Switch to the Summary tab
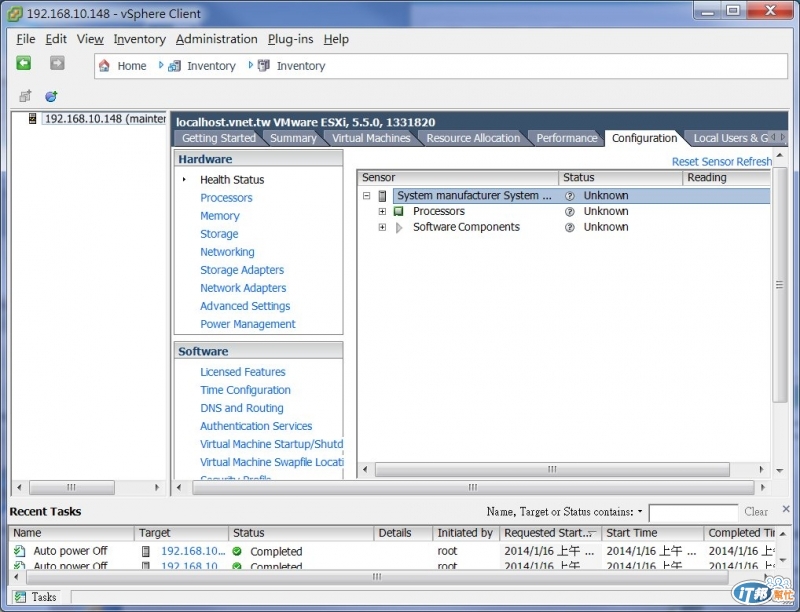Viewport: 800px width, 612px height. [293, 138]
